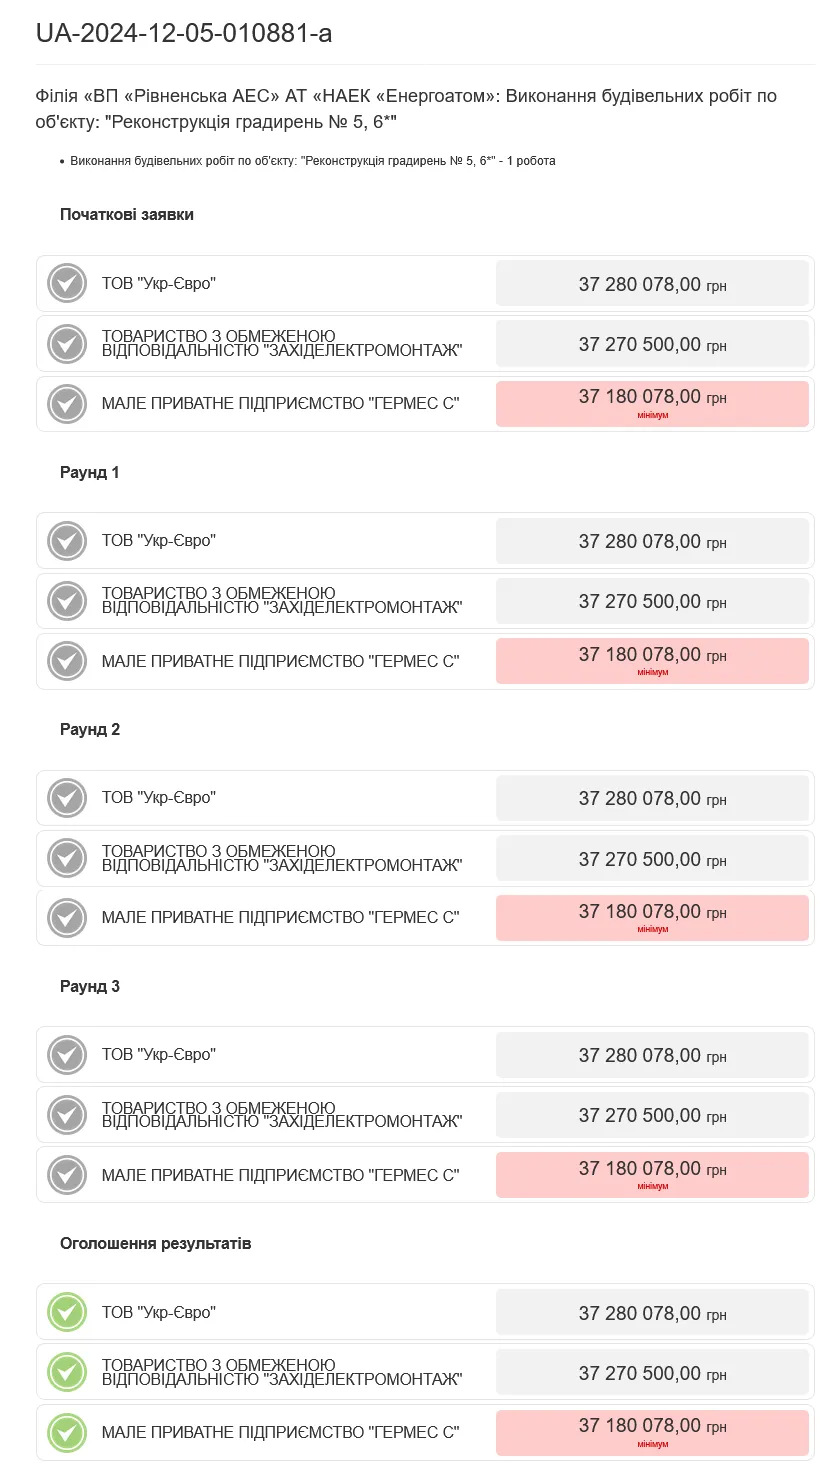Click the Оголошення результатів section heading
This screenshot has width=840, height=1473.
point(155,1244)
